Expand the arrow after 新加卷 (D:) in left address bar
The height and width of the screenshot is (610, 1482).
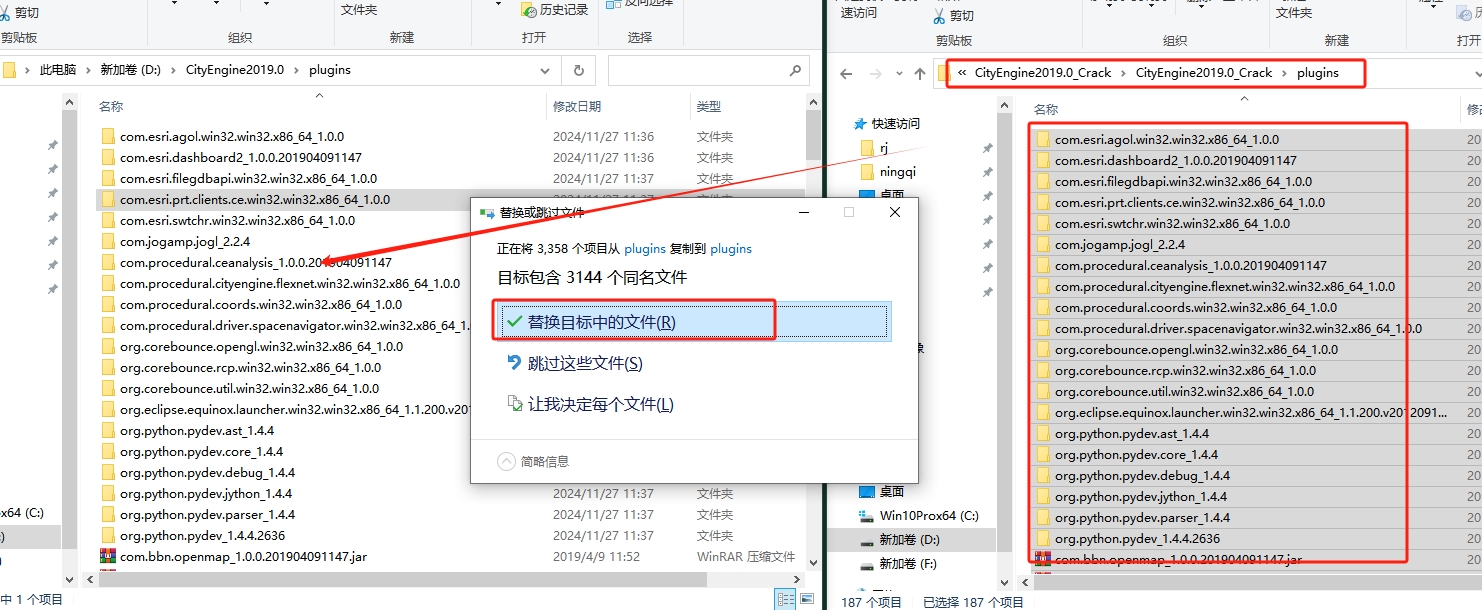click(x=173, y=70)
